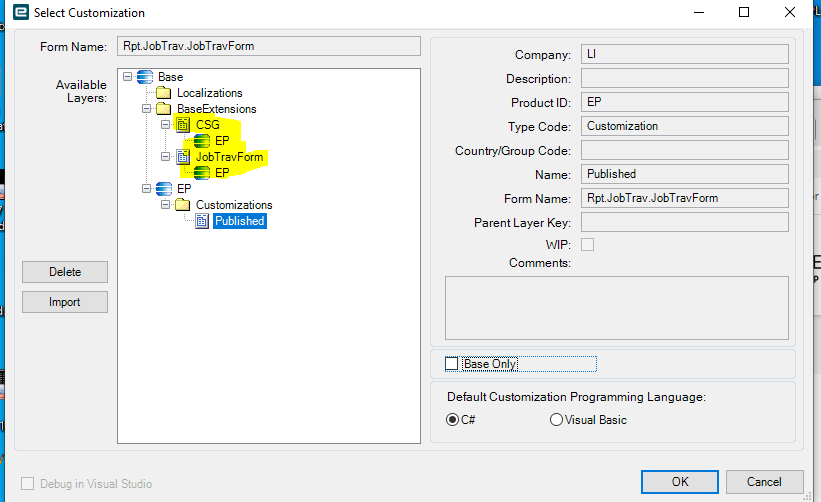
Task: Minimize the Select Customization window
Action: click(x=699, y=12)
